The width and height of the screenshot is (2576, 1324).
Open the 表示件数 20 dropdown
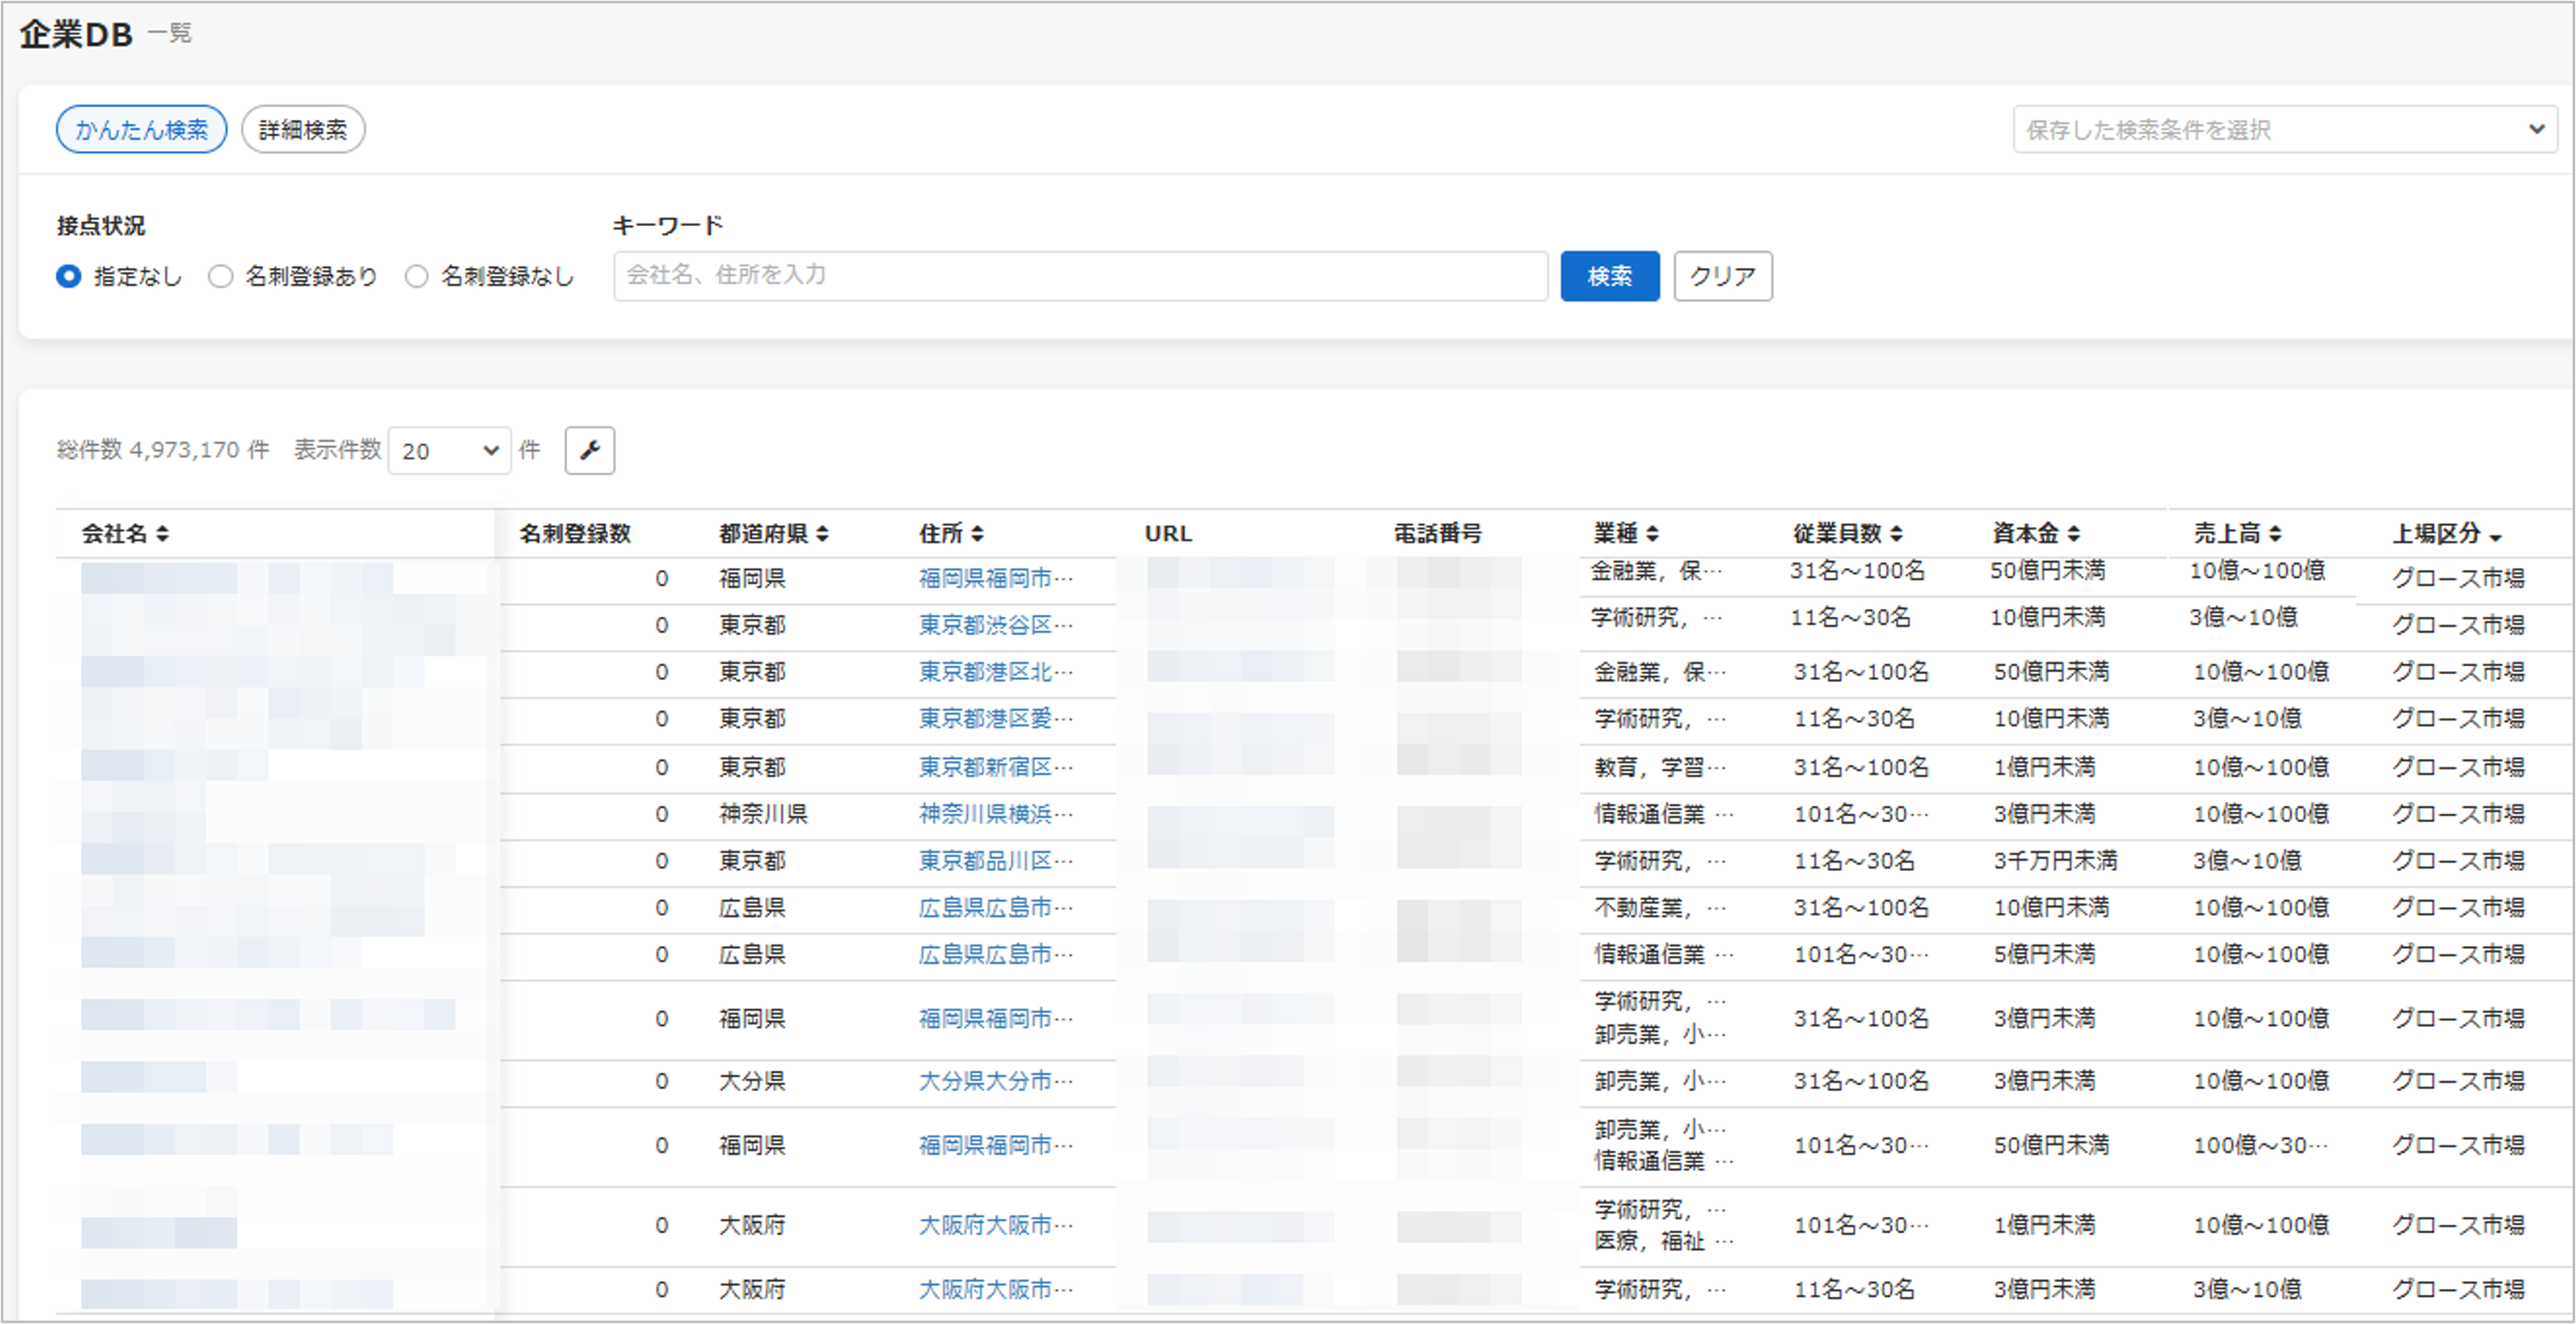(449, 451)
